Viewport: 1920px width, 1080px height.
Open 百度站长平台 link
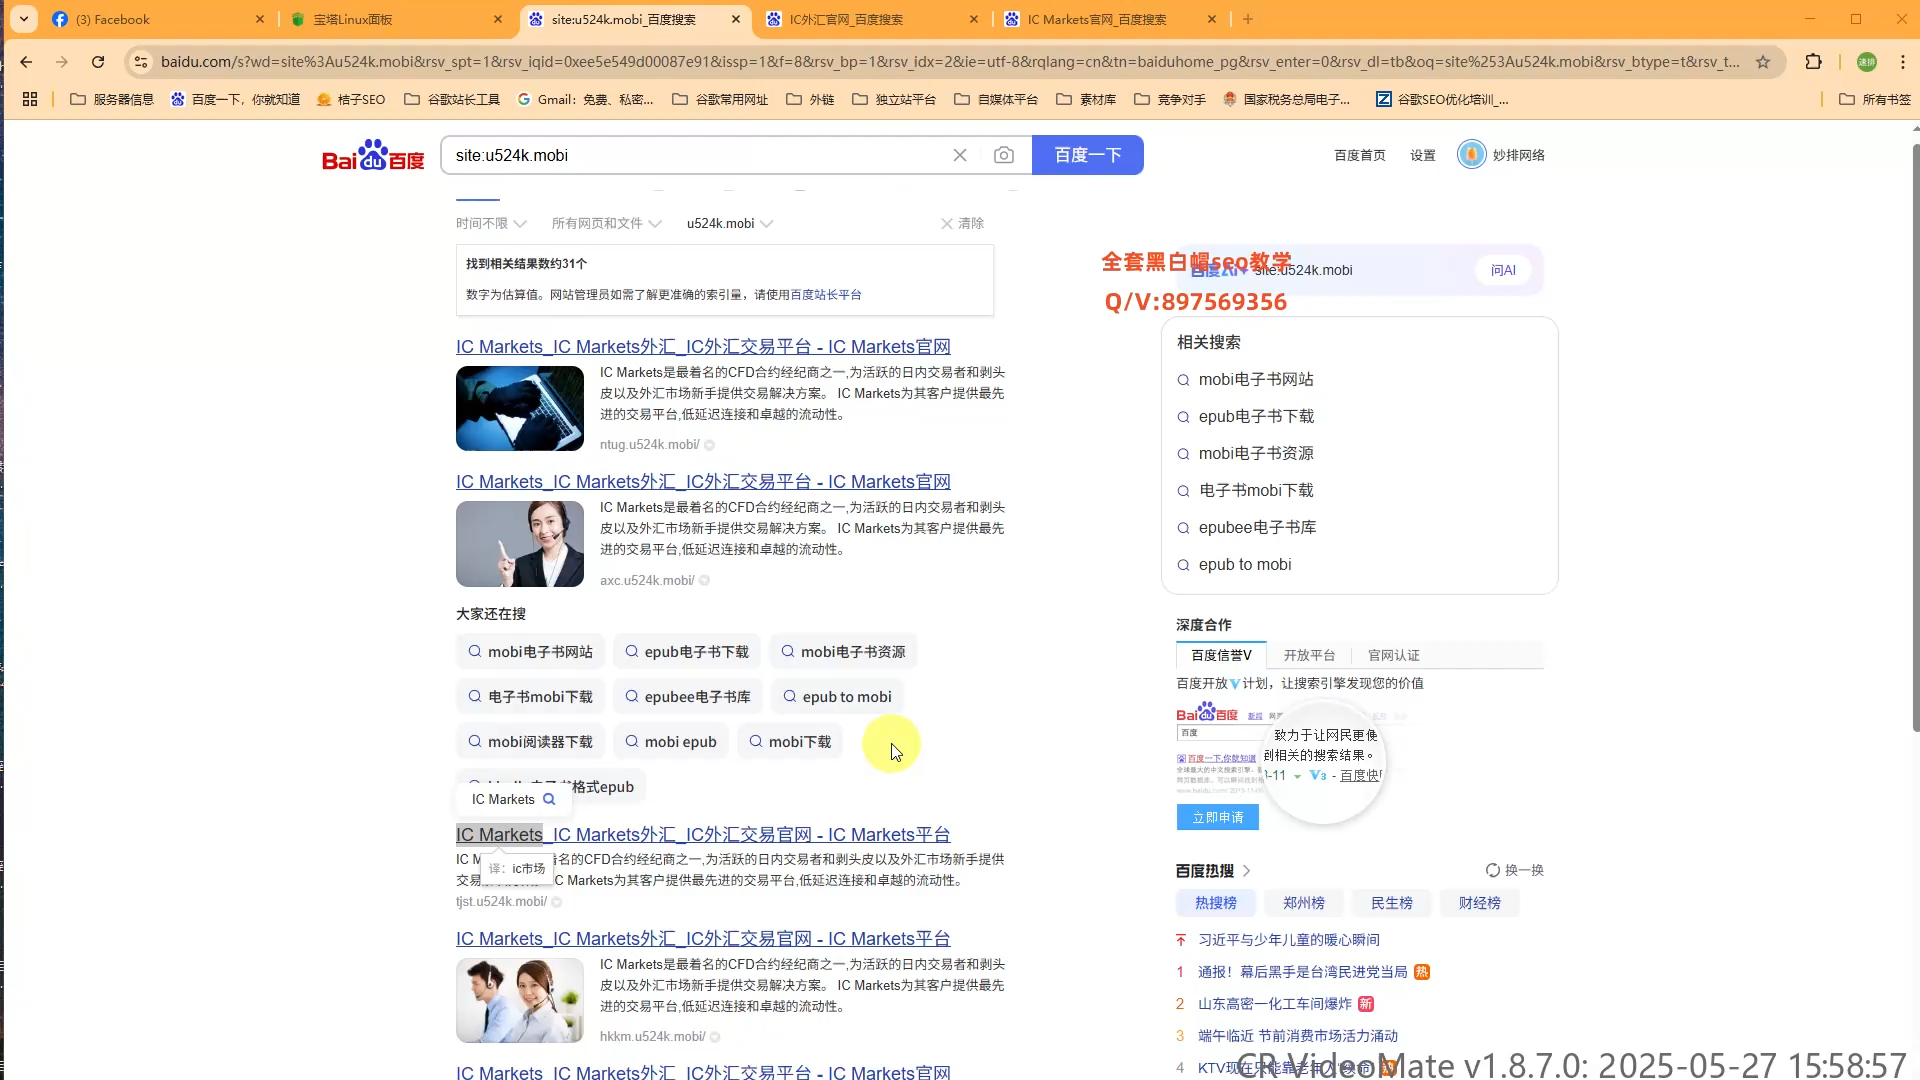click(x=826, y=295)
